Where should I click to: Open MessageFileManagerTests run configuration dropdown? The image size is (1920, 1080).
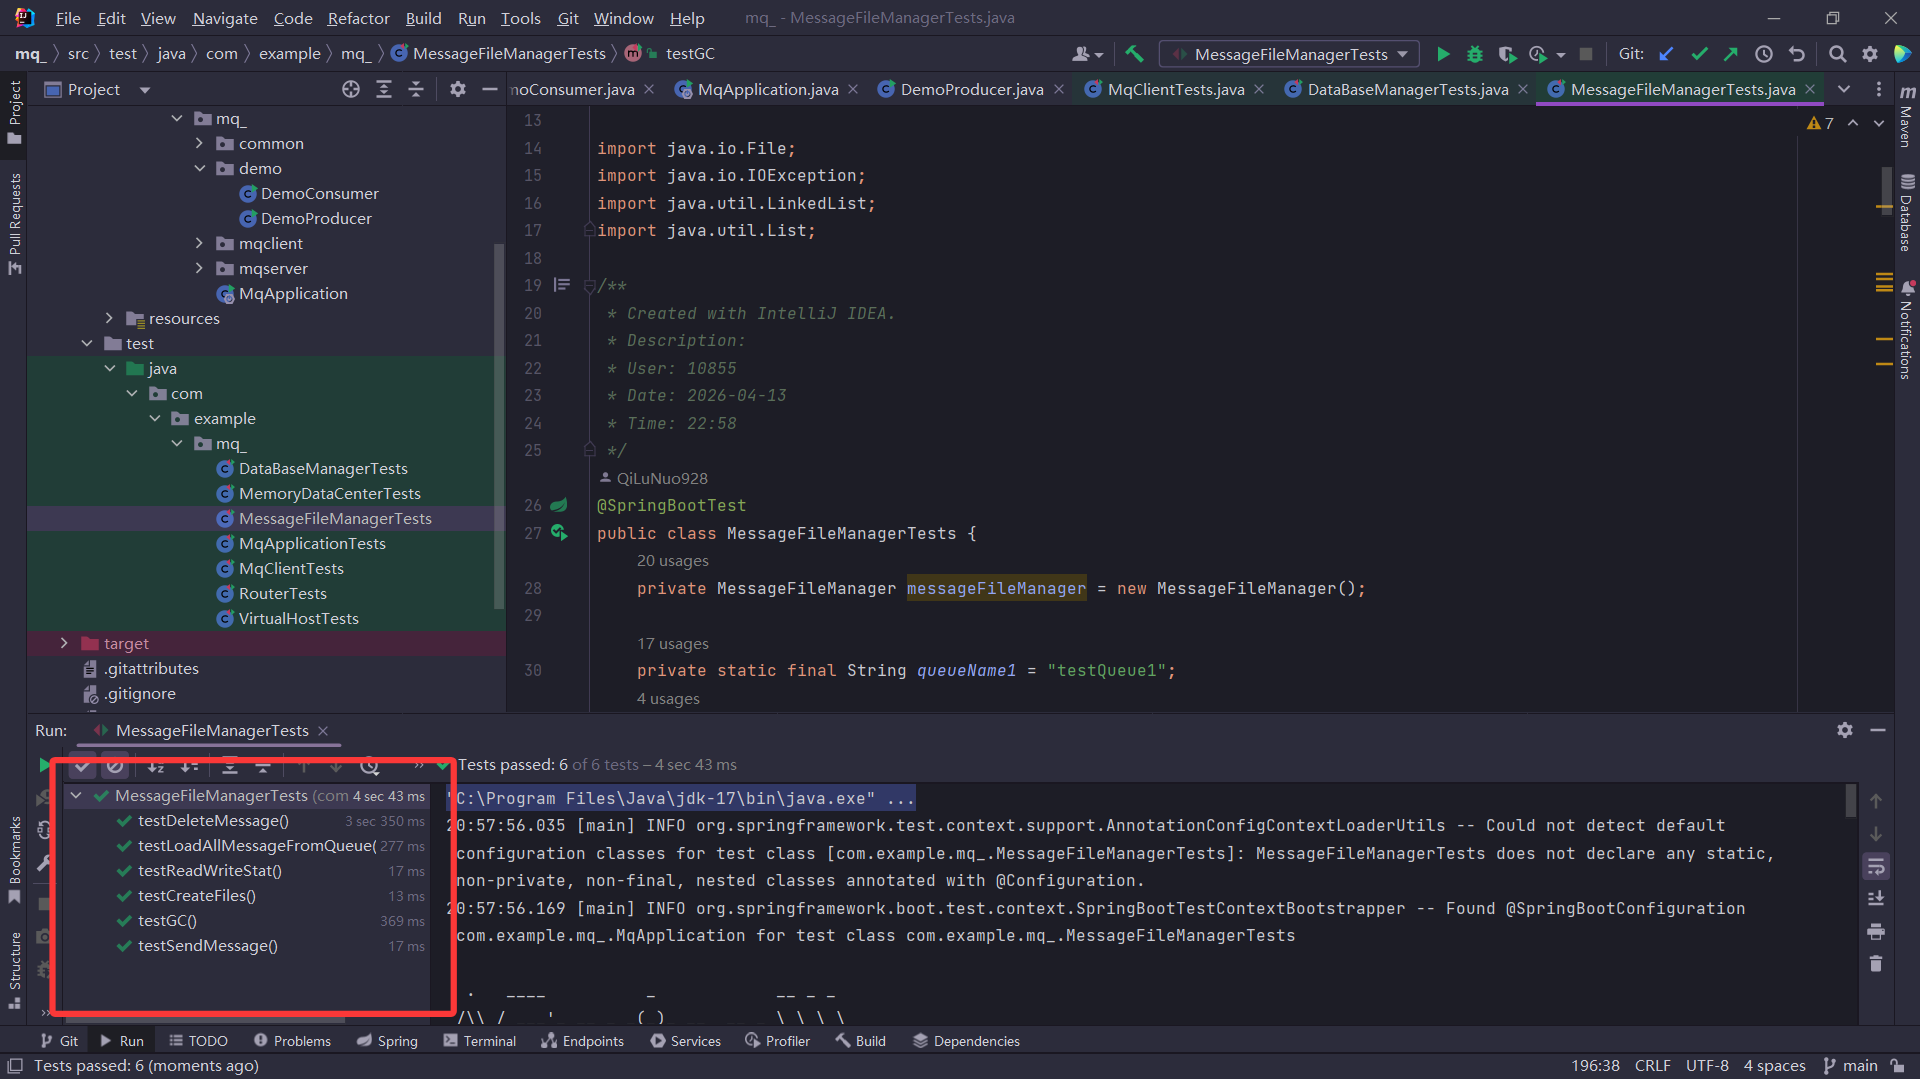click(x=1290, y=54)
